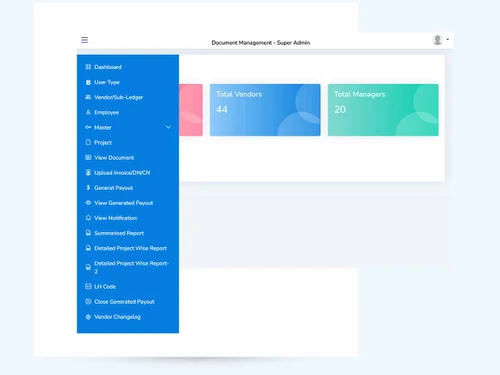This screenshot has width=500, height=375.
Task: Select Employee in the sidebar
Action: click(106, 112)
